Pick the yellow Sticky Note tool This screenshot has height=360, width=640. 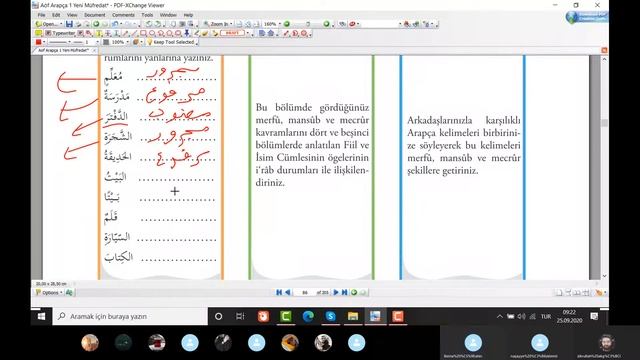38,33
